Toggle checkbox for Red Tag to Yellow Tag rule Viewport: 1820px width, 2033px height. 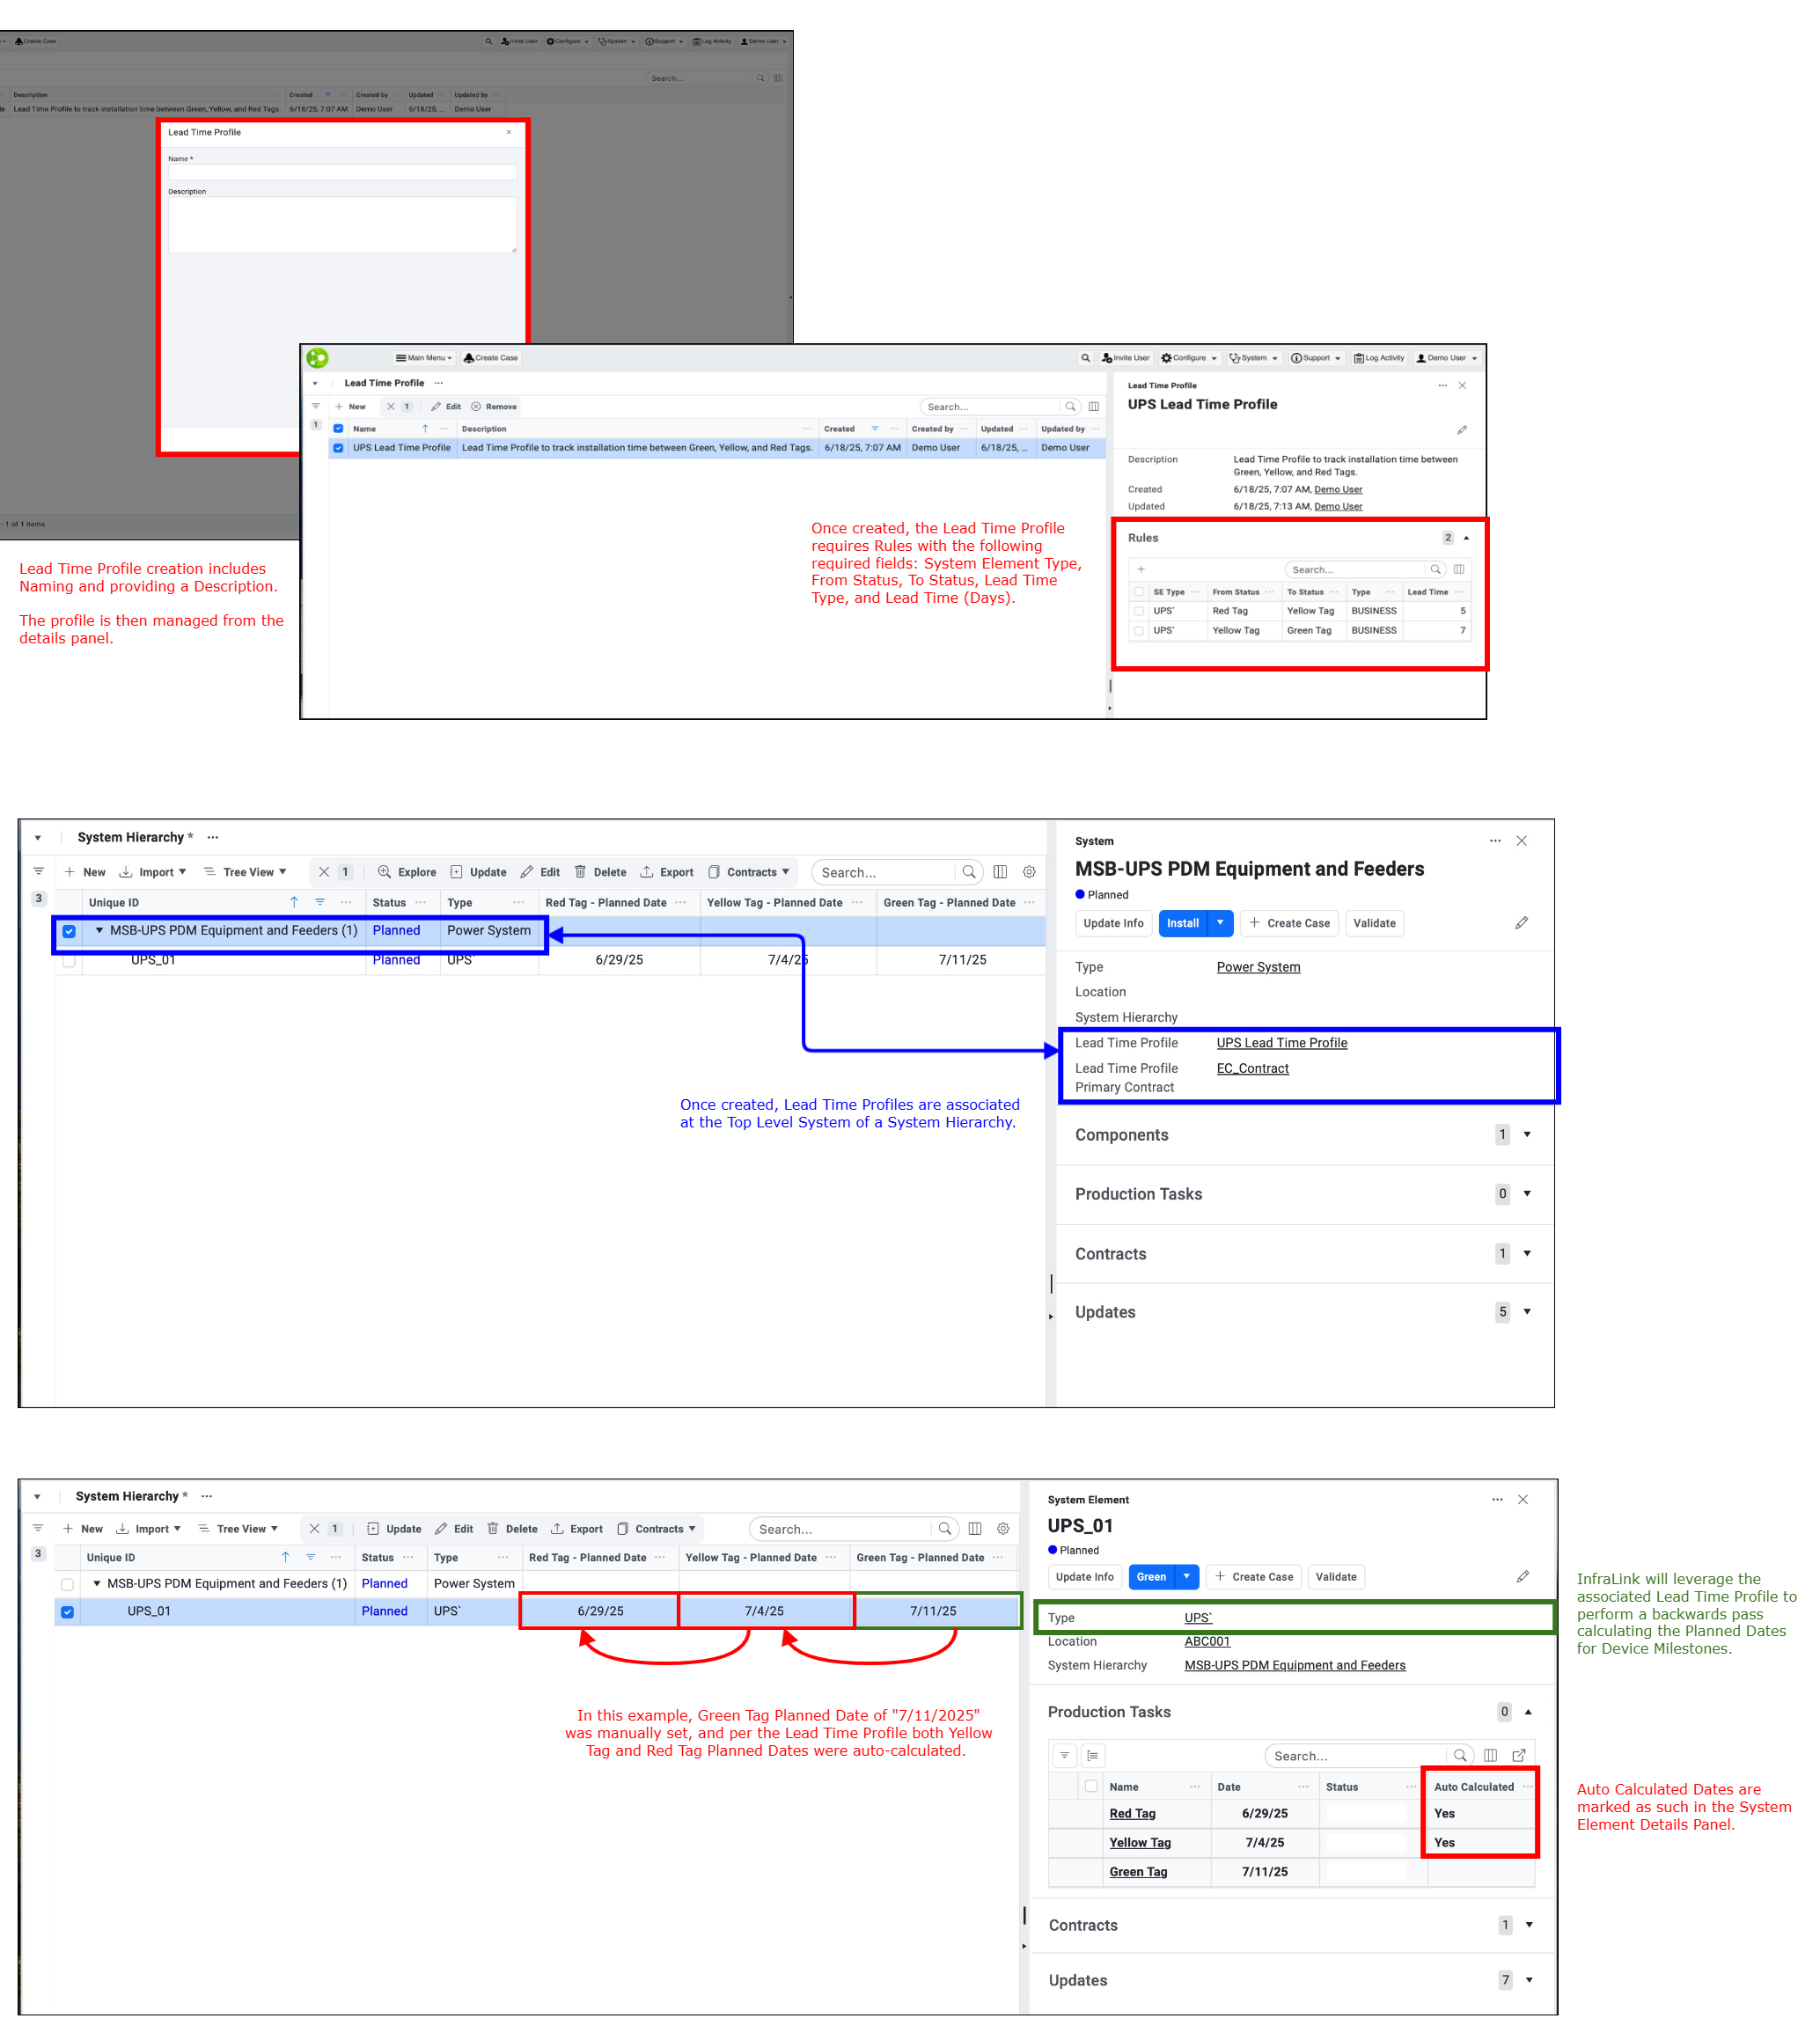pos(1138,610)
